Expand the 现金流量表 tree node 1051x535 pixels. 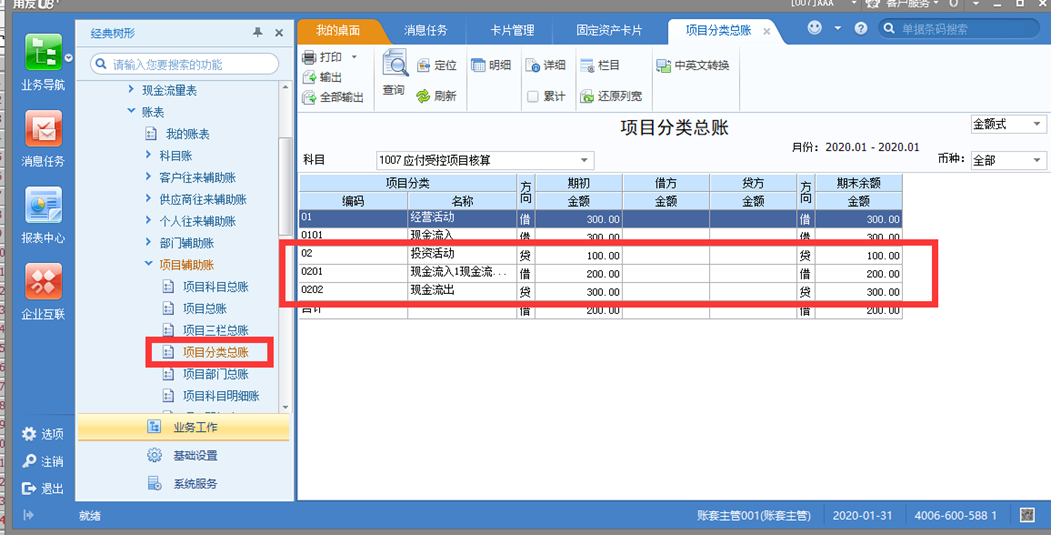131,89
